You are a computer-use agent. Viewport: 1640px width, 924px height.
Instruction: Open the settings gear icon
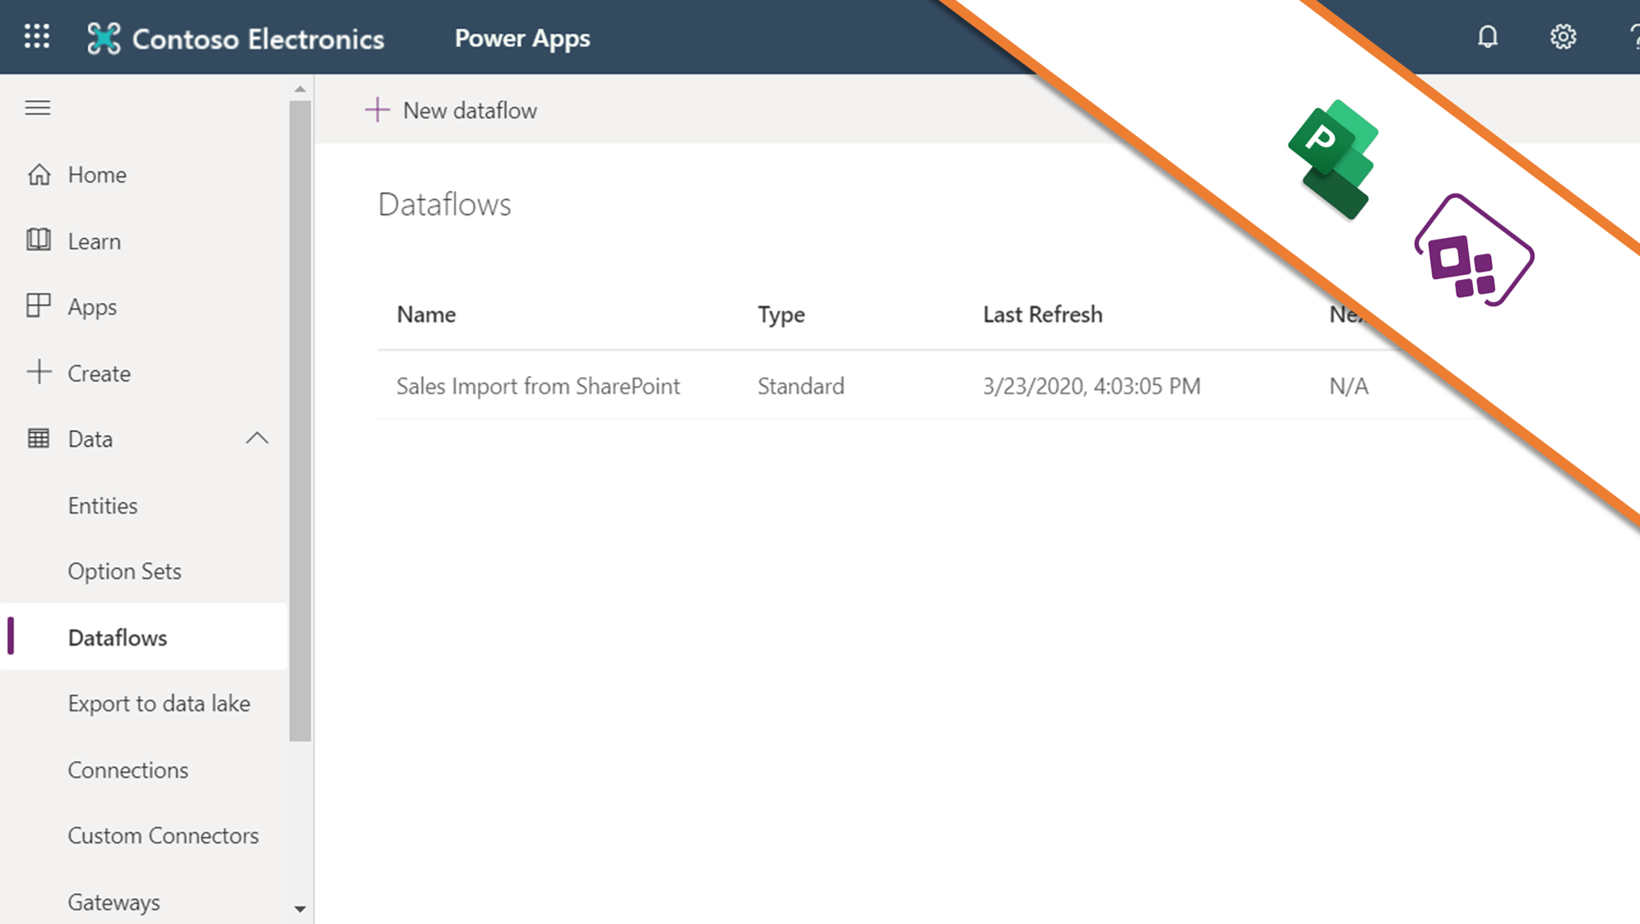pos(1563,37)
